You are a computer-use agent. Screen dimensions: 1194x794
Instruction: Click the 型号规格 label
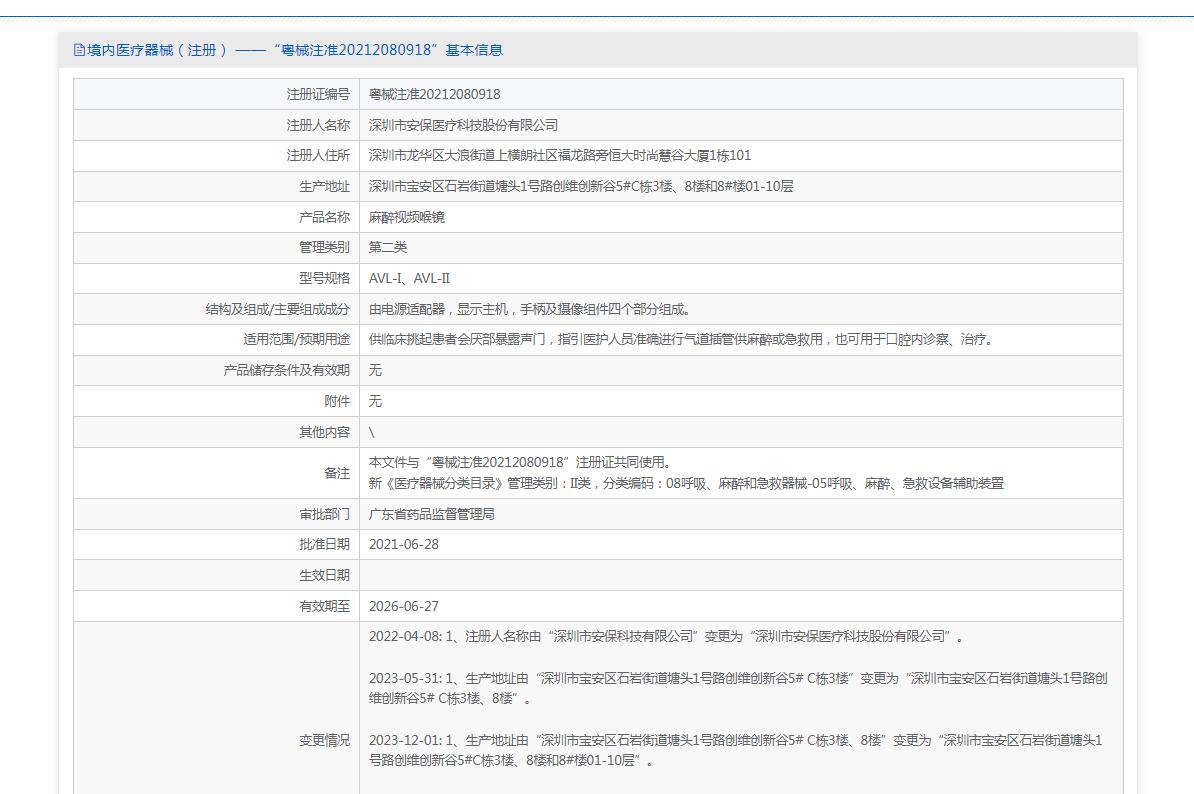(324, 279)
